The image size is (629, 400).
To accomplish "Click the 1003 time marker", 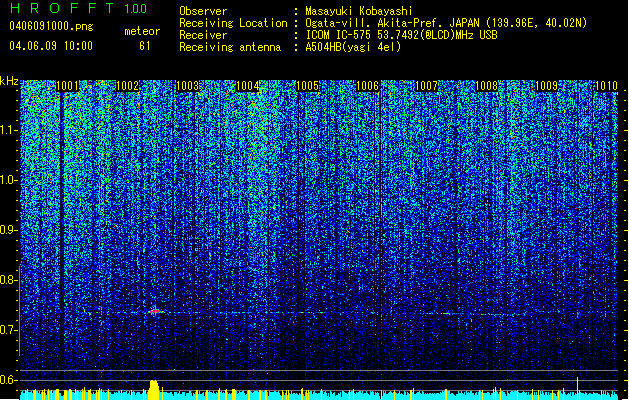I will (x=187, y=86).
